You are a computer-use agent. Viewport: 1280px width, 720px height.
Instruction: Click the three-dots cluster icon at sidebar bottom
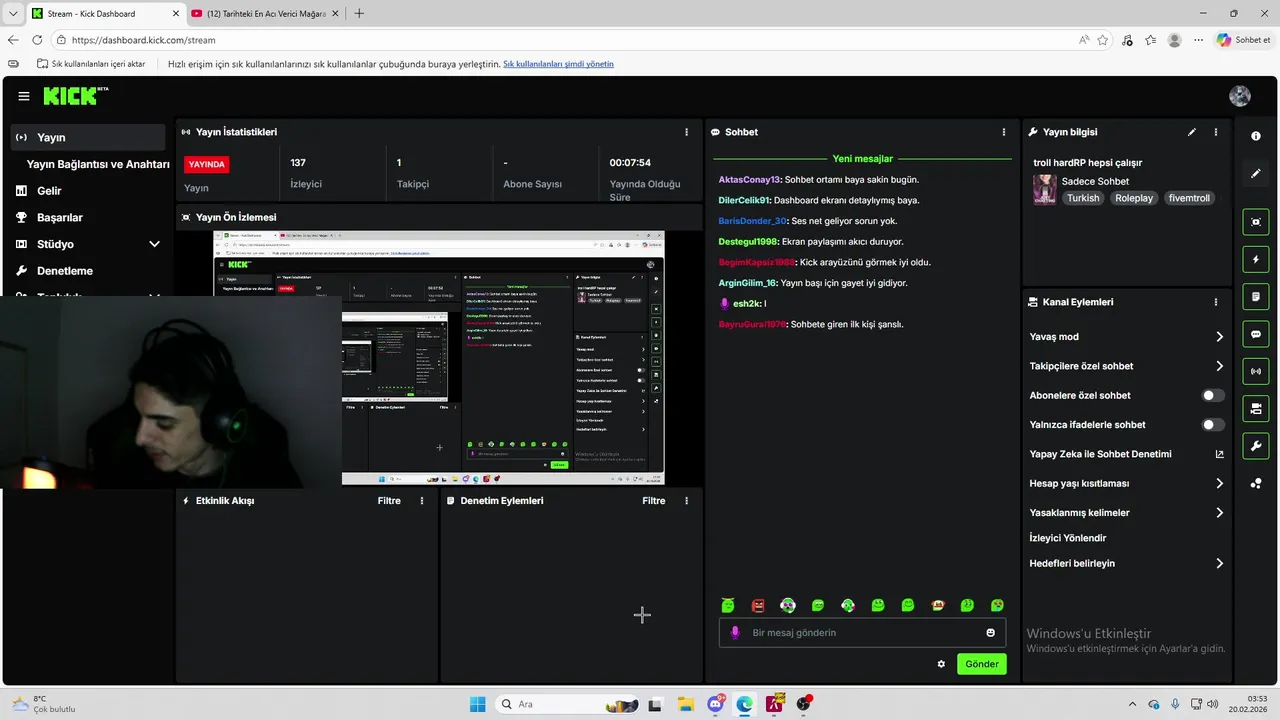[1256, 484]
